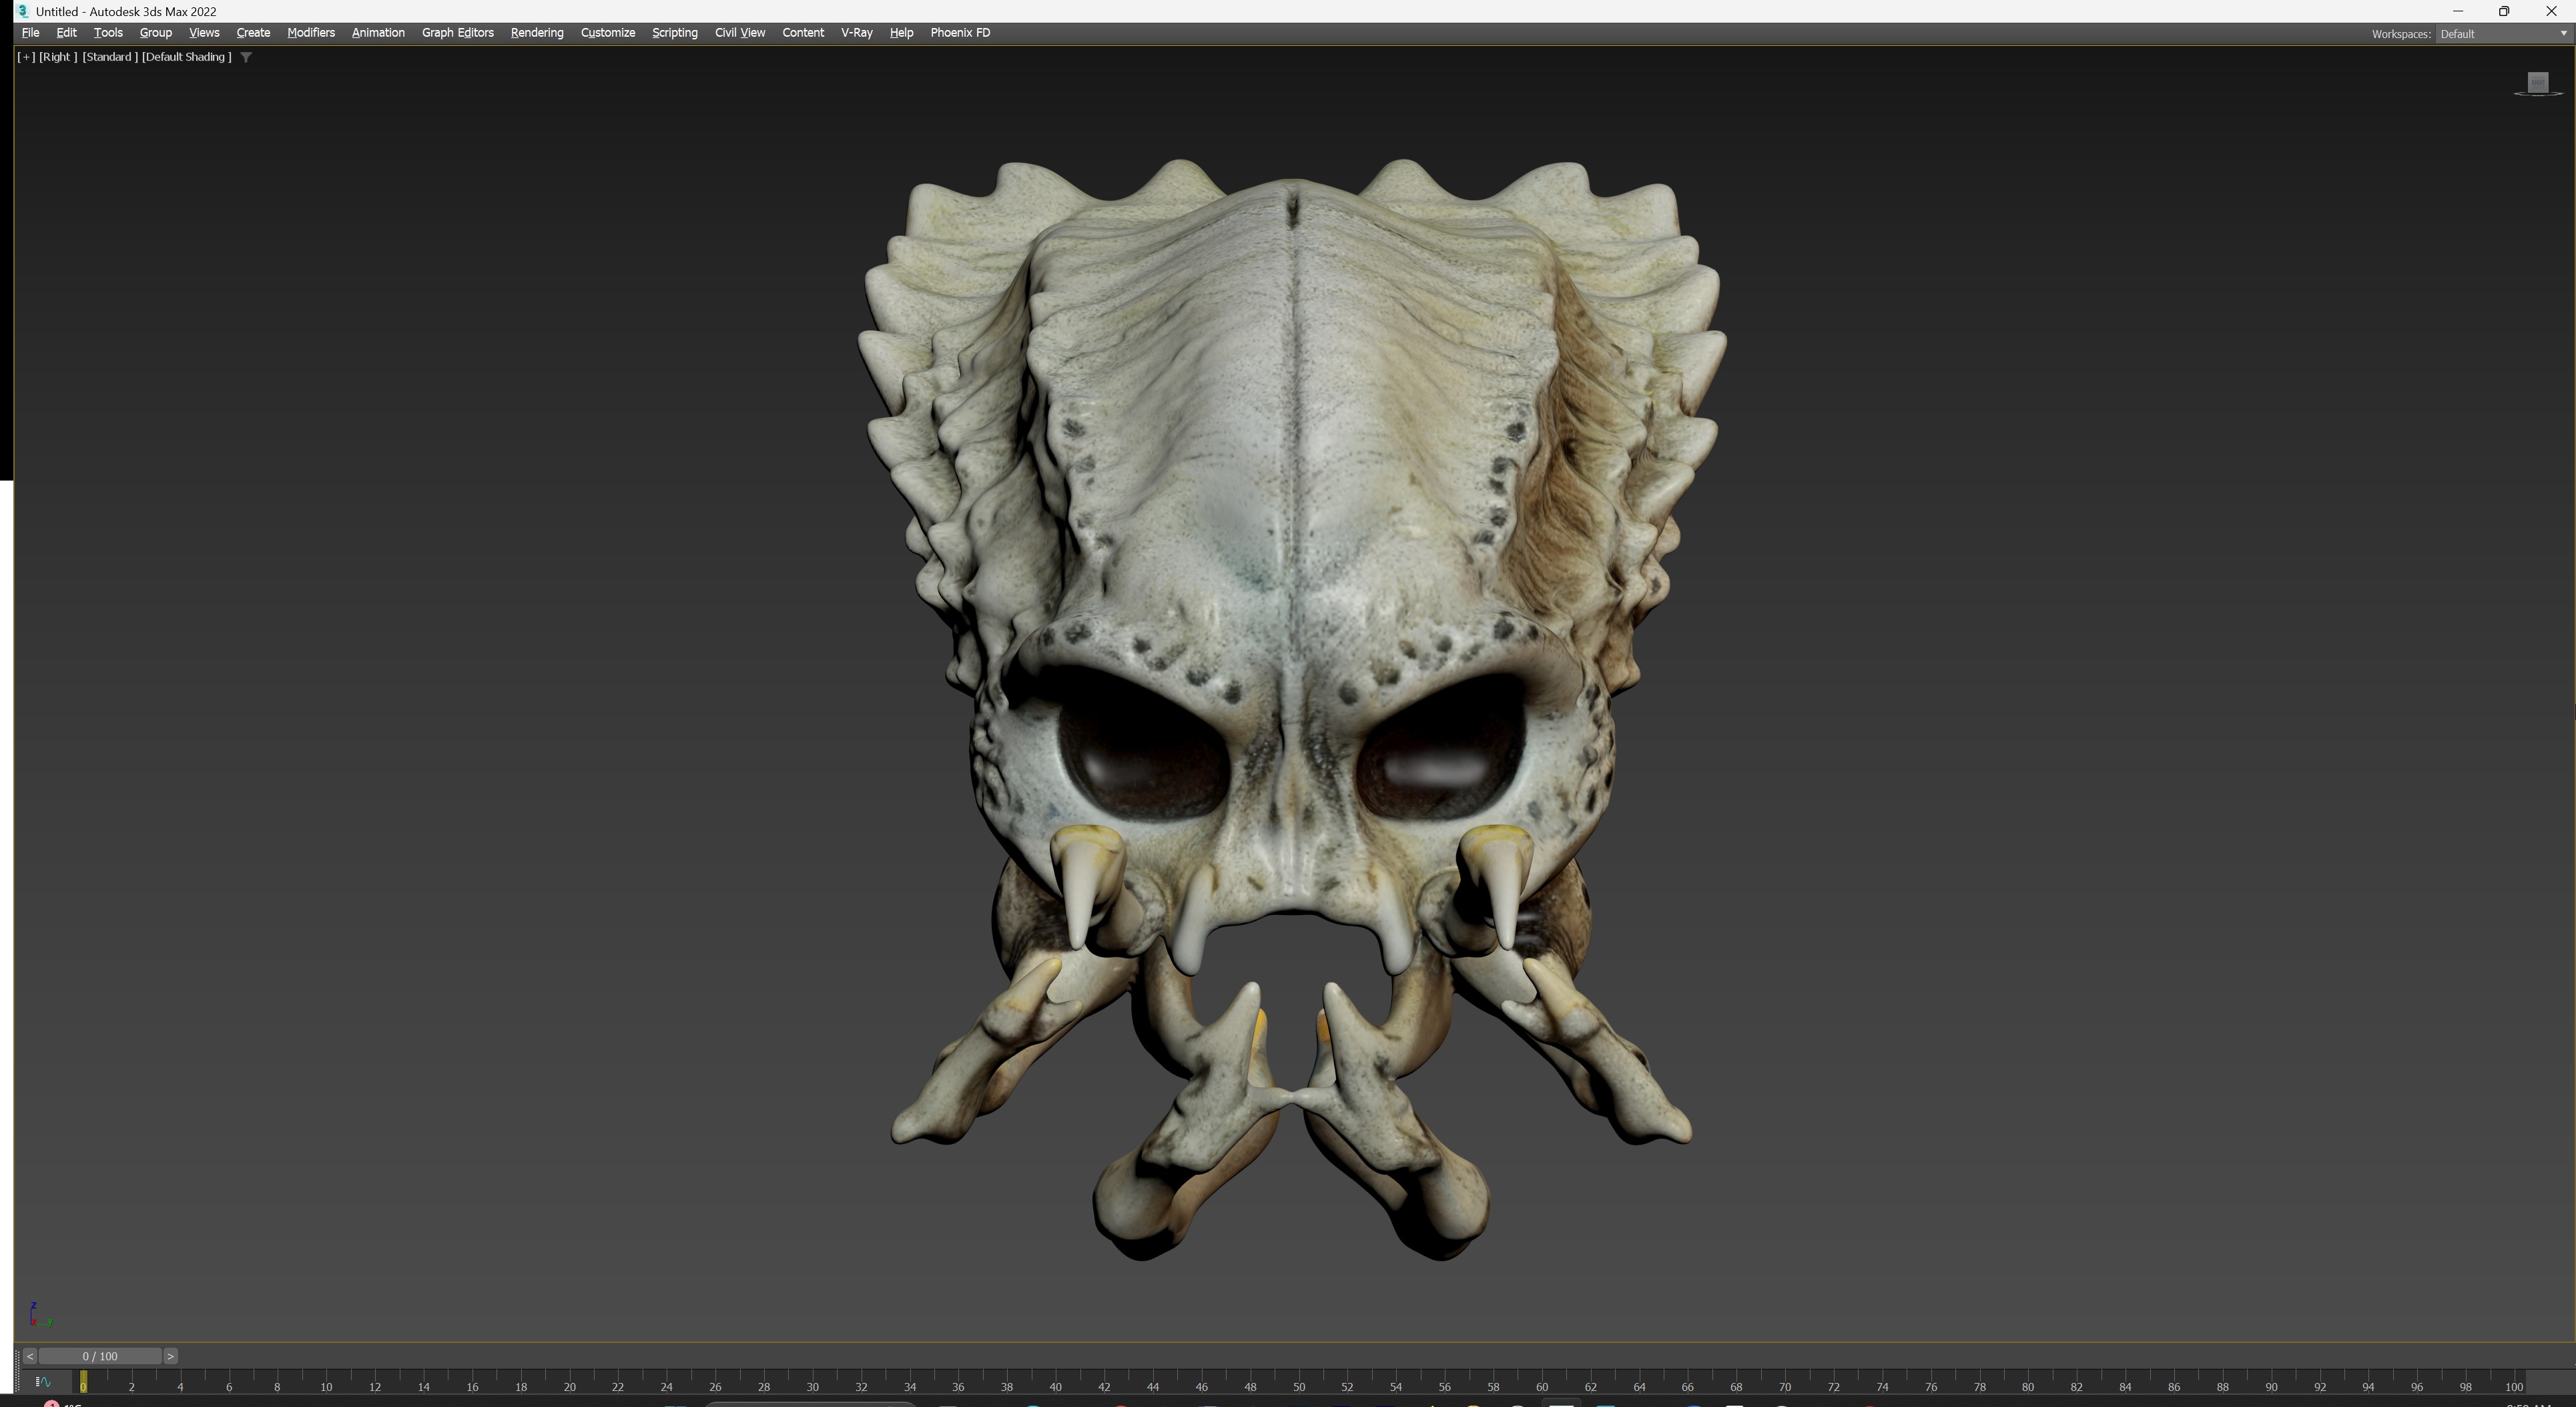Open the Graph Editors menu

tap(458, 33)
